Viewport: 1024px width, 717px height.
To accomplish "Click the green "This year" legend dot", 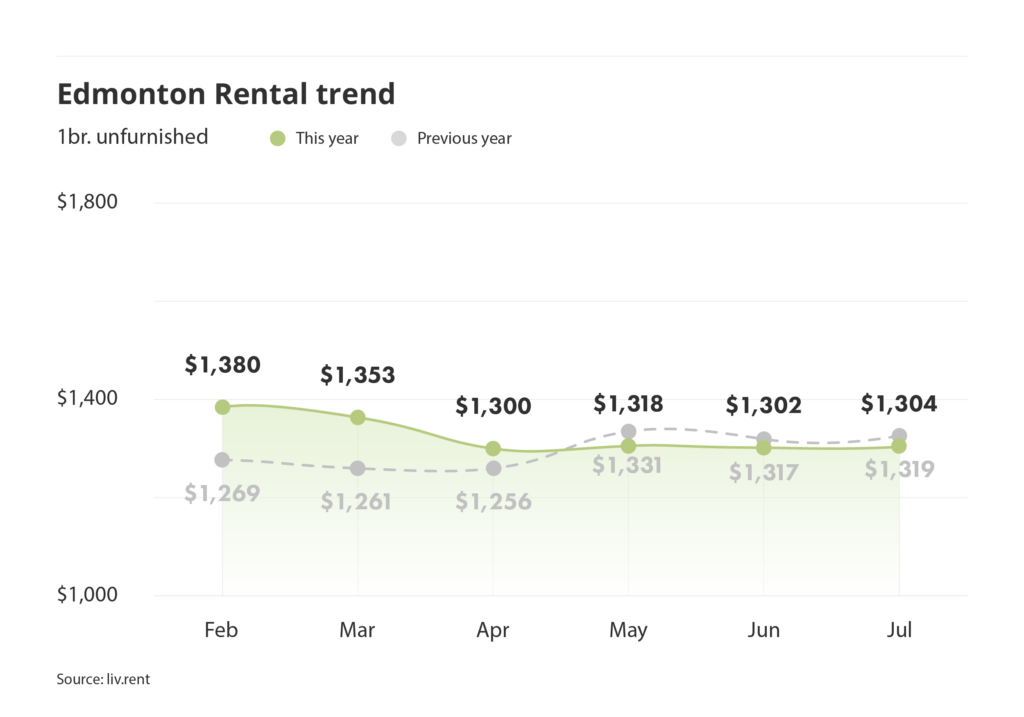I will pyautogui.click(x=278, y=138).
